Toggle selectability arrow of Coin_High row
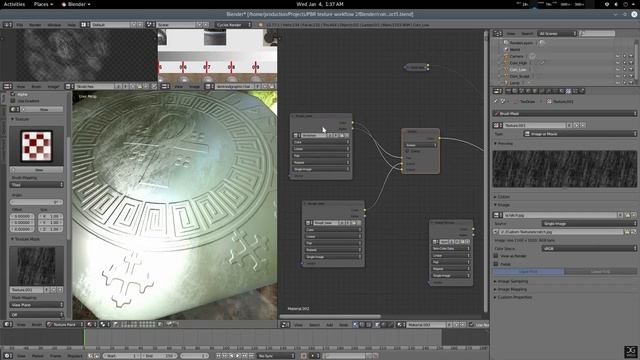The width and height of the screenshot is (640, 360). (624, 63)
